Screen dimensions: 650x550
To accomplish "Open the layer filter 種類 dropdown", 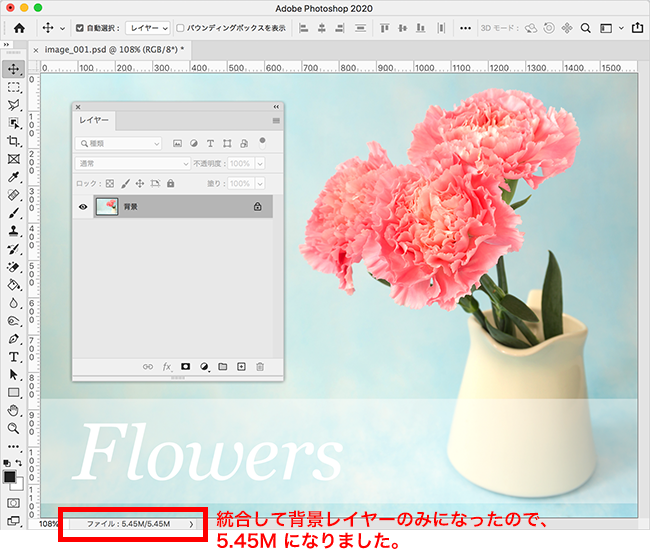I will (118, 143).
